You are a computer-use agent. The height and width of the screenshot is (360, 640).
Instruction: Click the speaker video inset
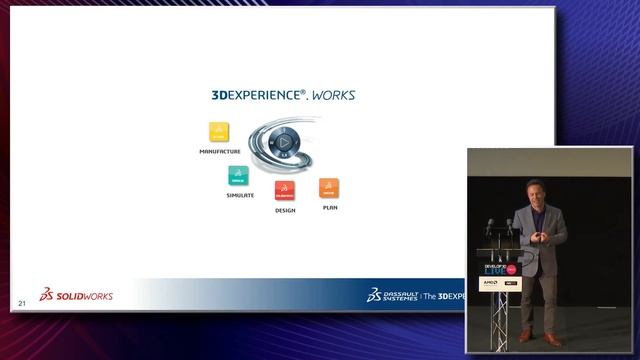point(549,250)
